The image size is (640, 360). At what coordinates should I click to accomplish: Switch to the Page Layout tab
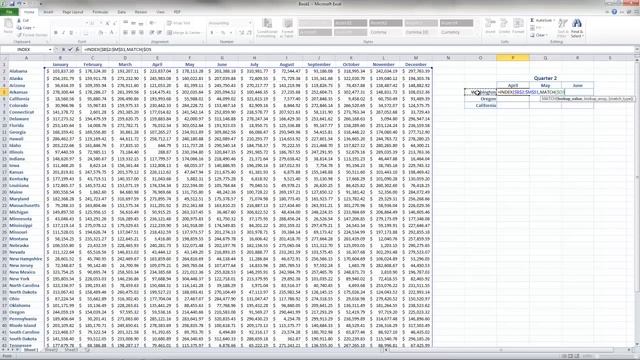73,12
